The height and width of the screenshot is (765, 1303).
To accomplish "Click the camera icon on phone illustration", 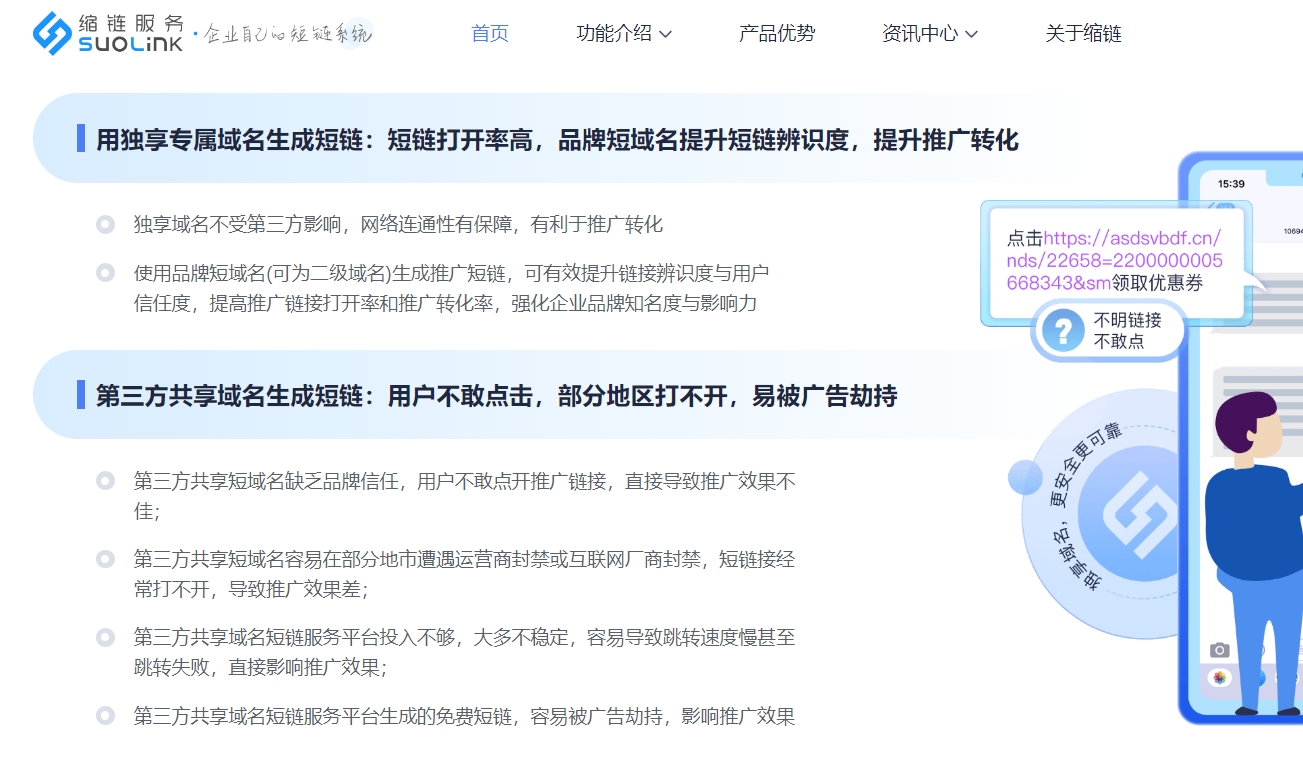I will point(1218,650).
